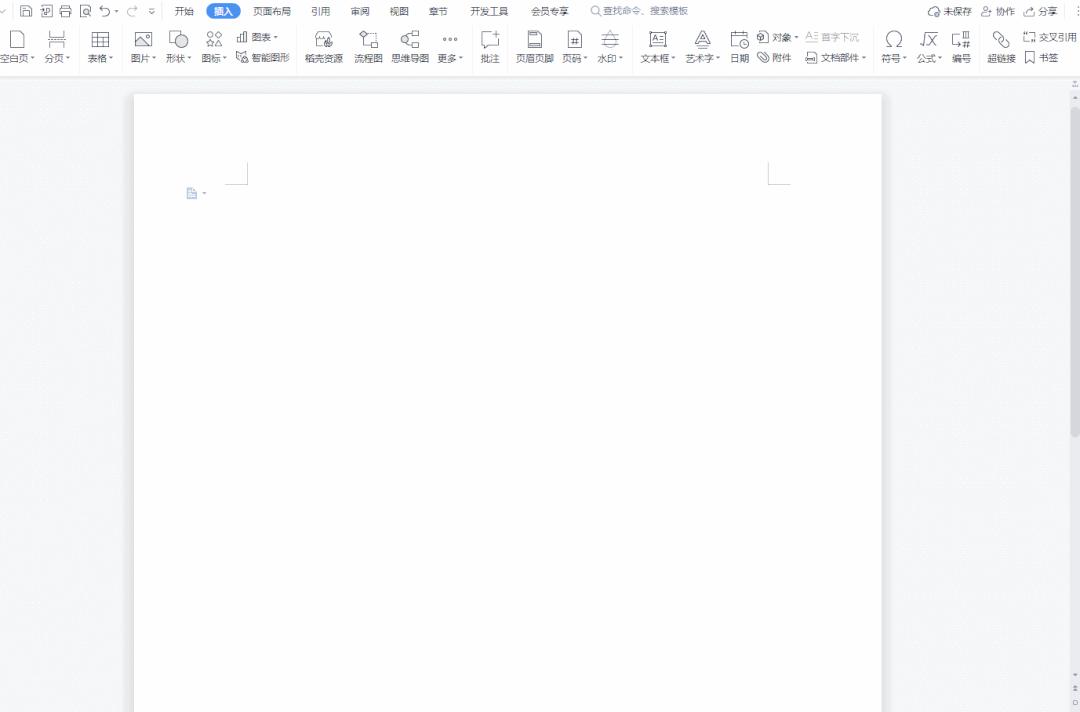Click the 未保存 (Unsaved) cloud button
Viewport: 1080px width, 712px height.
coord(949,11)
